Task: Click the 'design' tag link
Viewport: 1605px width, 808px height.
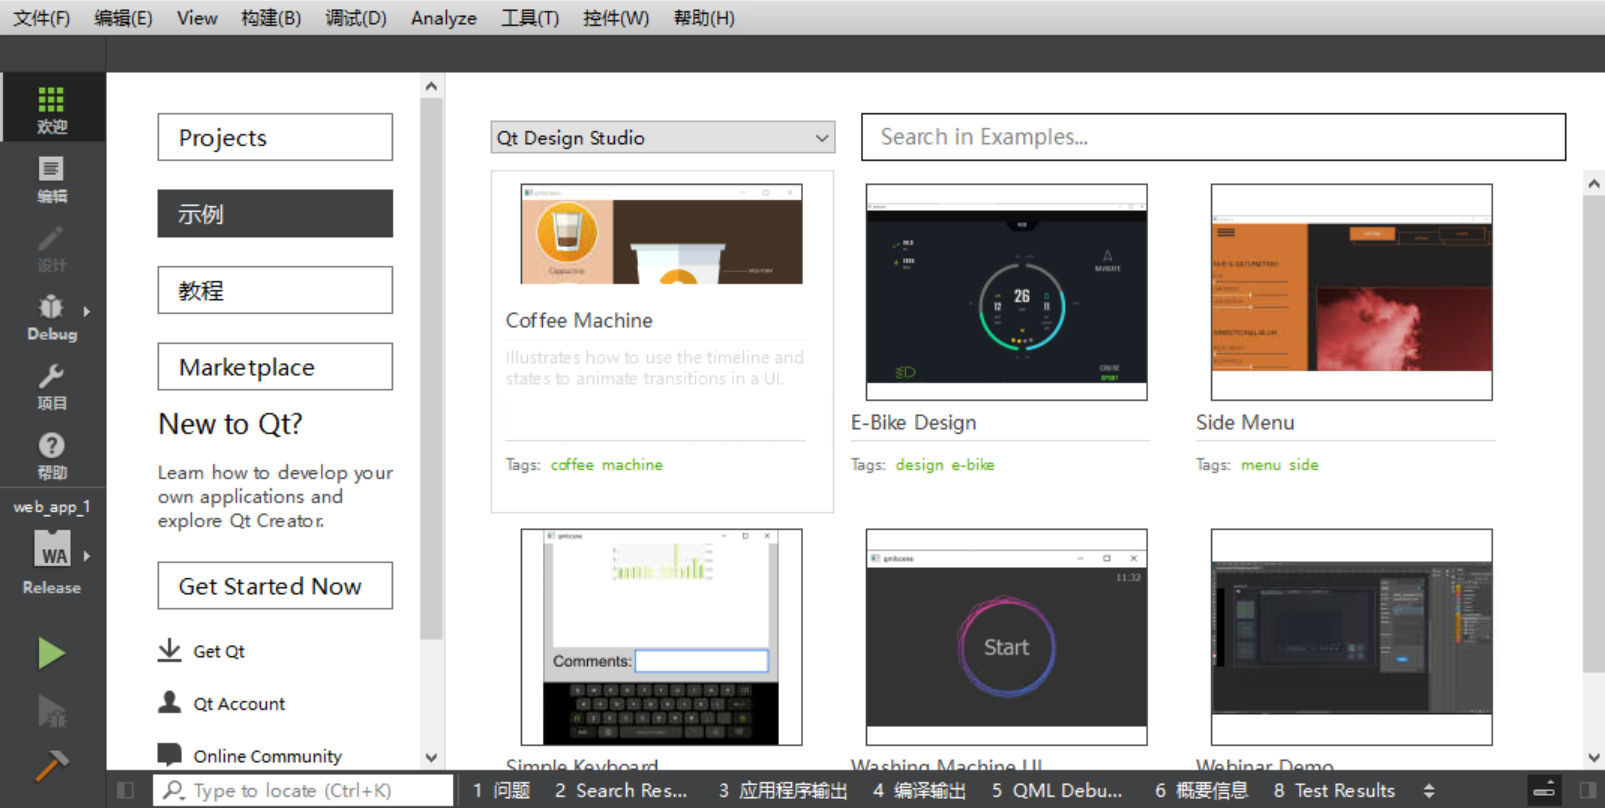Action: [x=919, y=464]
